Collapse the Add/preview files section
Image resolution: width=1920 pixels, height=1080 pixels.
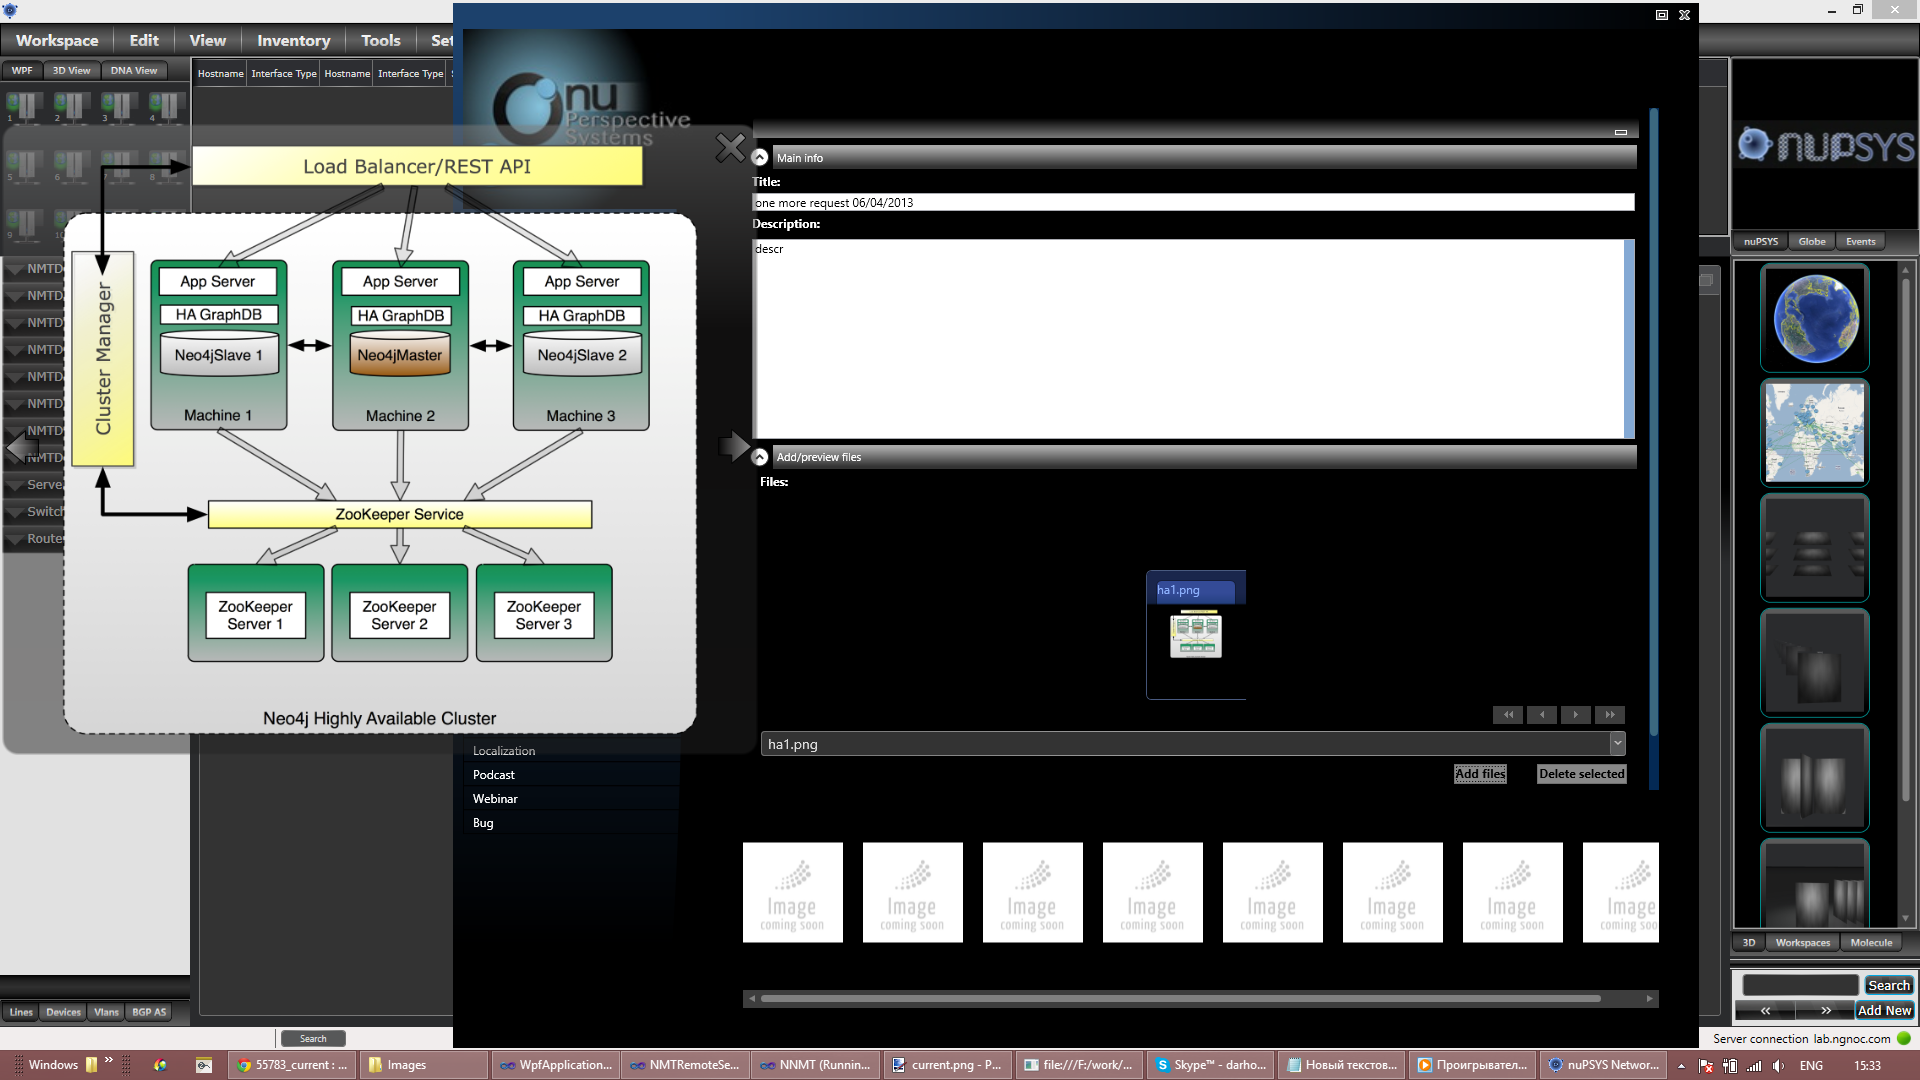pyautogui.click(x=760, y=457)
